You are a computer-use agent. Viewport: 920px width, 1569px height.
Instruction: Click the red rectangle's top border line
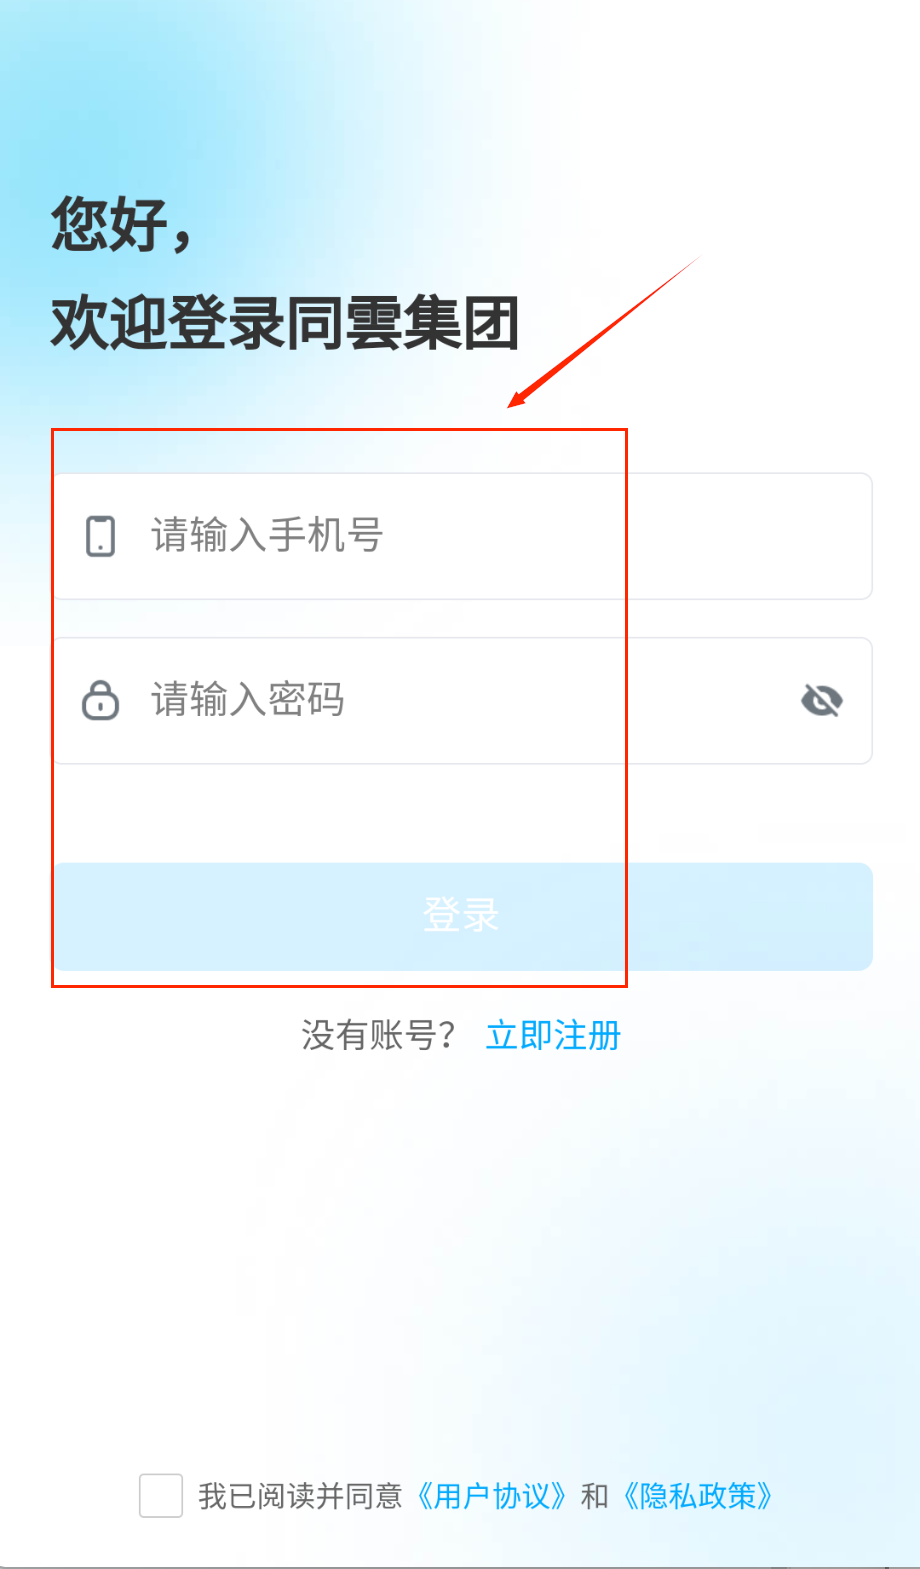pos(339,430)
